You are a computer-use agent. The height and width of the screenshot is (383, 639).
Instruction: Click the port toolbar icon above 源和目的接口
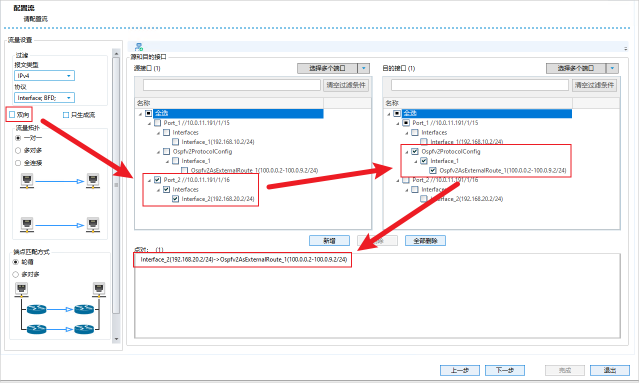139,47
